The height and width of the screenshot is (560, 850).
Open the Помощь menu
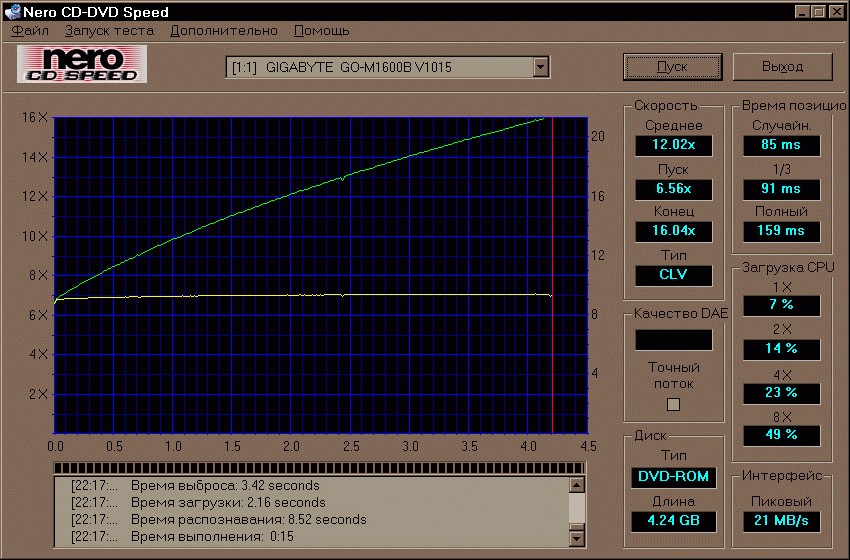321,30
